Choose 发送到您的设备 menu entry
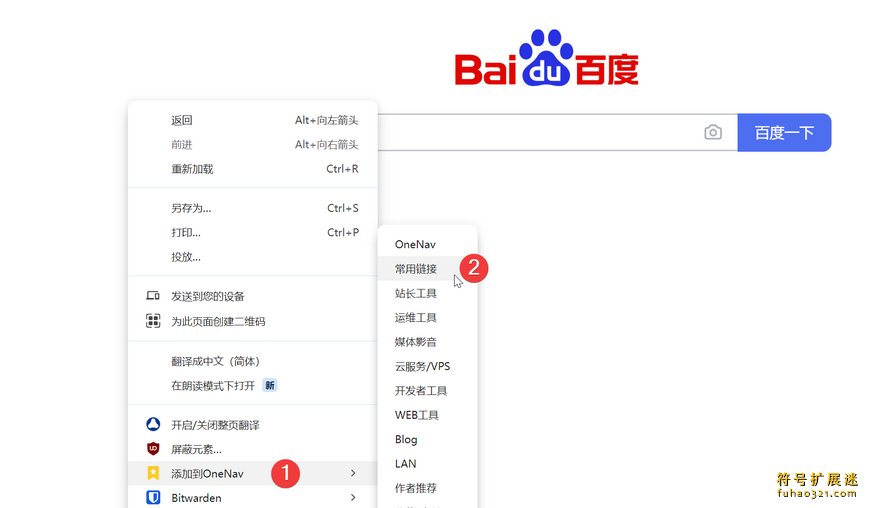 (253, 296)
